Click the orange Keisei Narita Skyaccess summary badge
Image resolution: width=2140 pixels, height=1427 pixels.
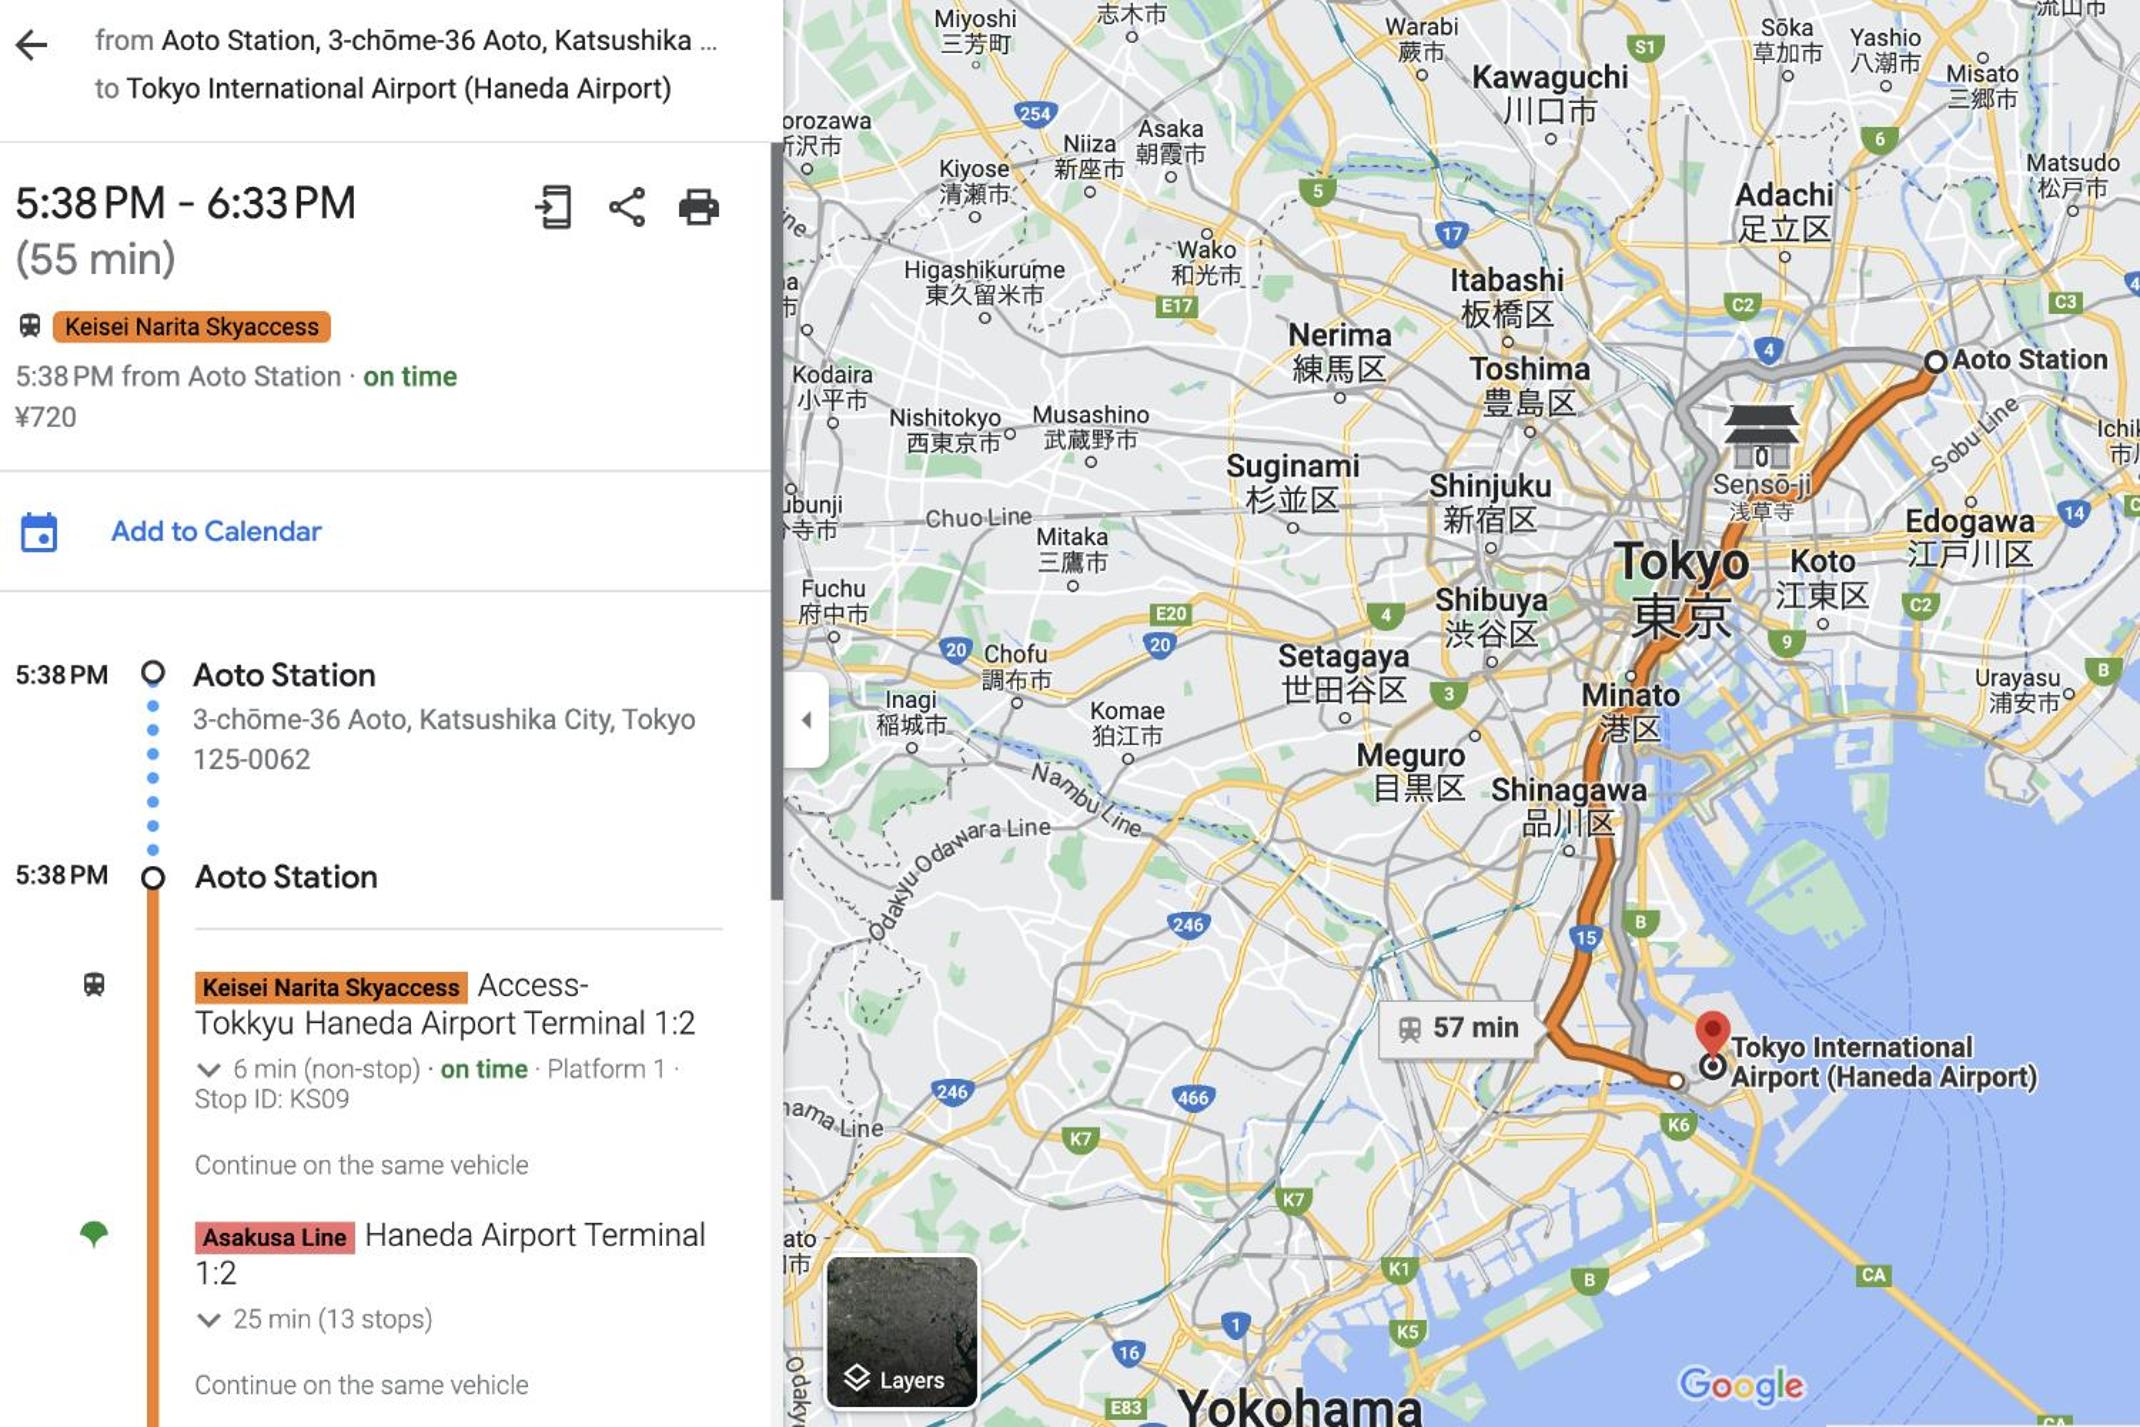pos(191,327)
